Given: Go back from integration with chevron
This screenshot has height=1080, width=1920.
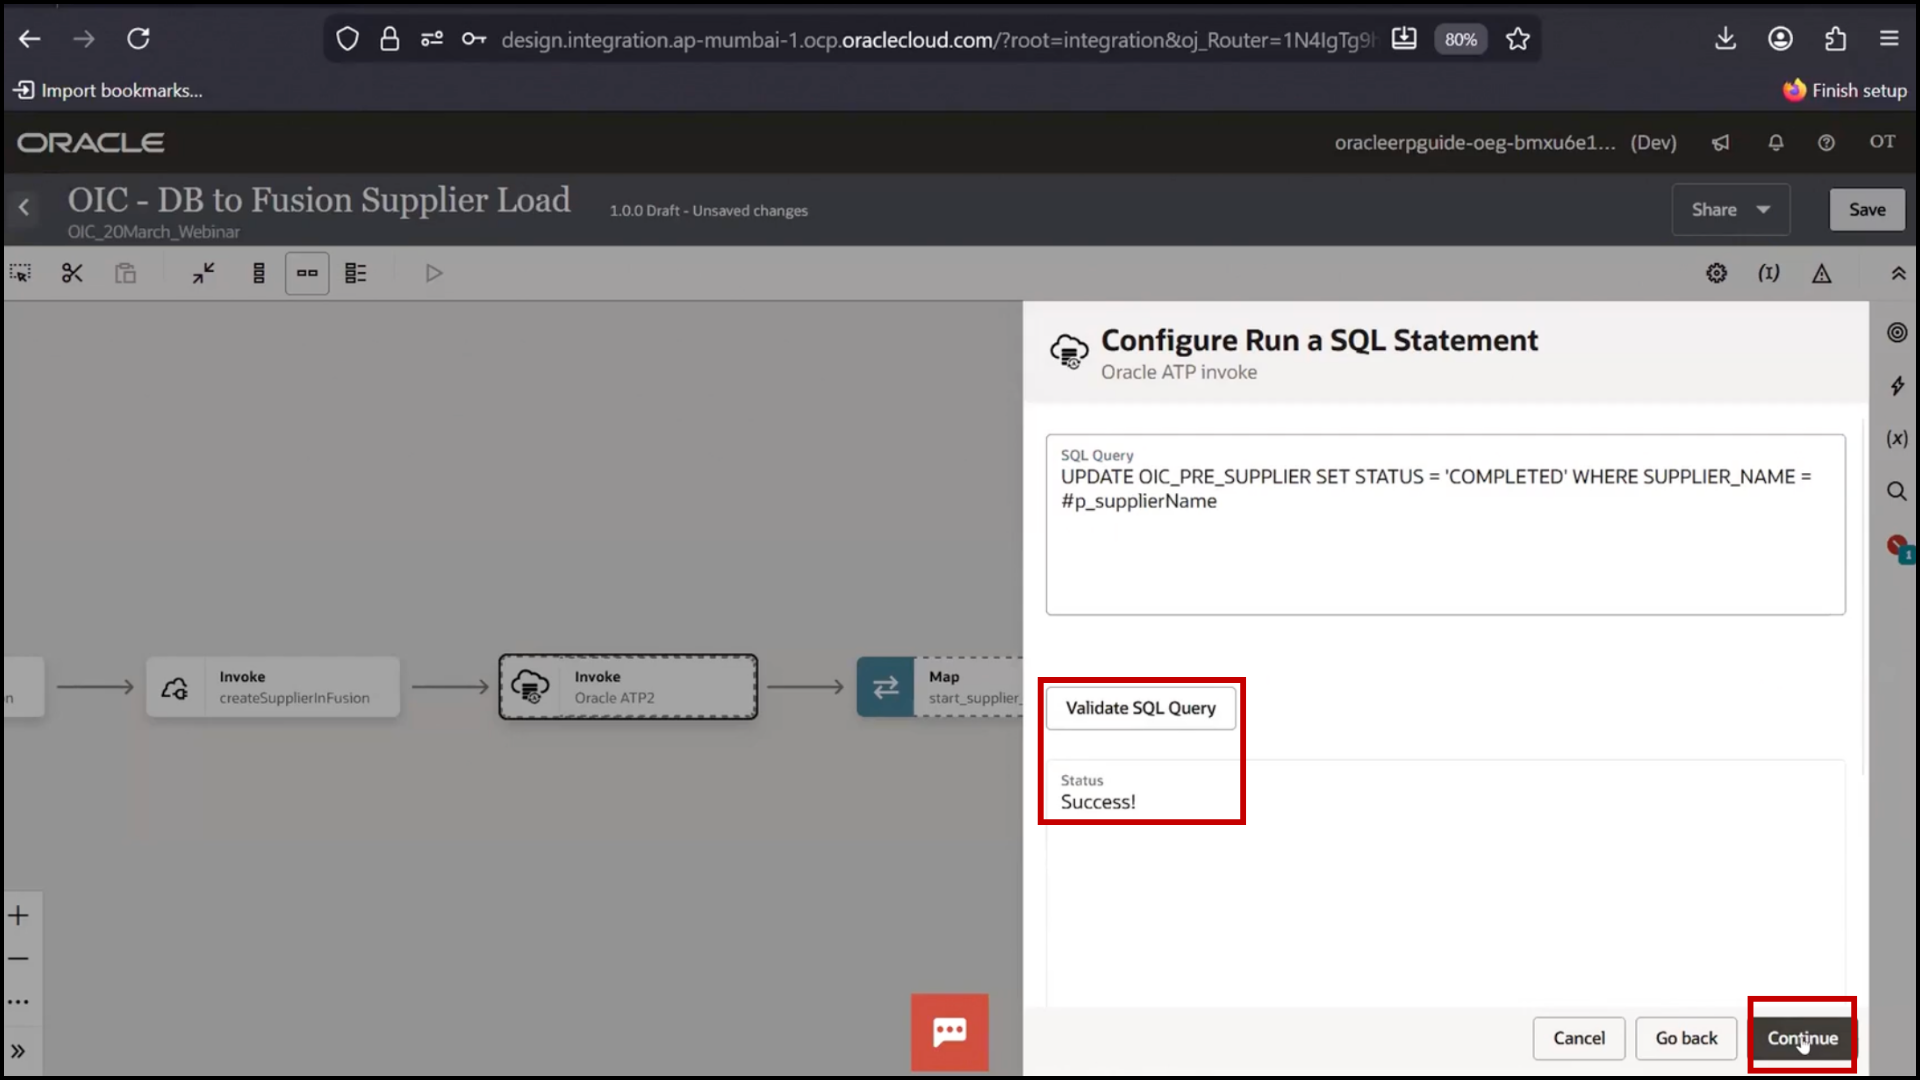Looking at the screenshot, I should [24, 208].
